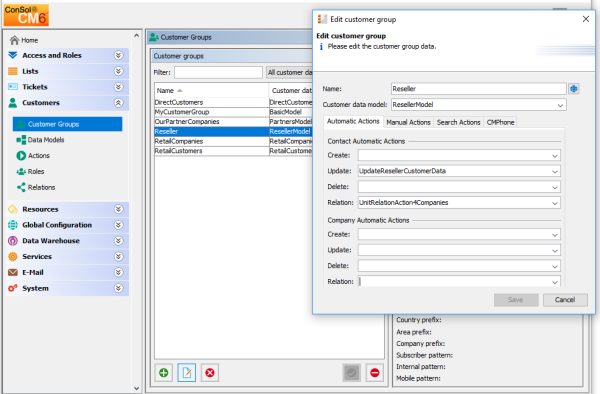This screenshot has height=394, width=600.
Task: Expand the Lists section chevron
Action: pyautogui.click(x=119, y=71)
